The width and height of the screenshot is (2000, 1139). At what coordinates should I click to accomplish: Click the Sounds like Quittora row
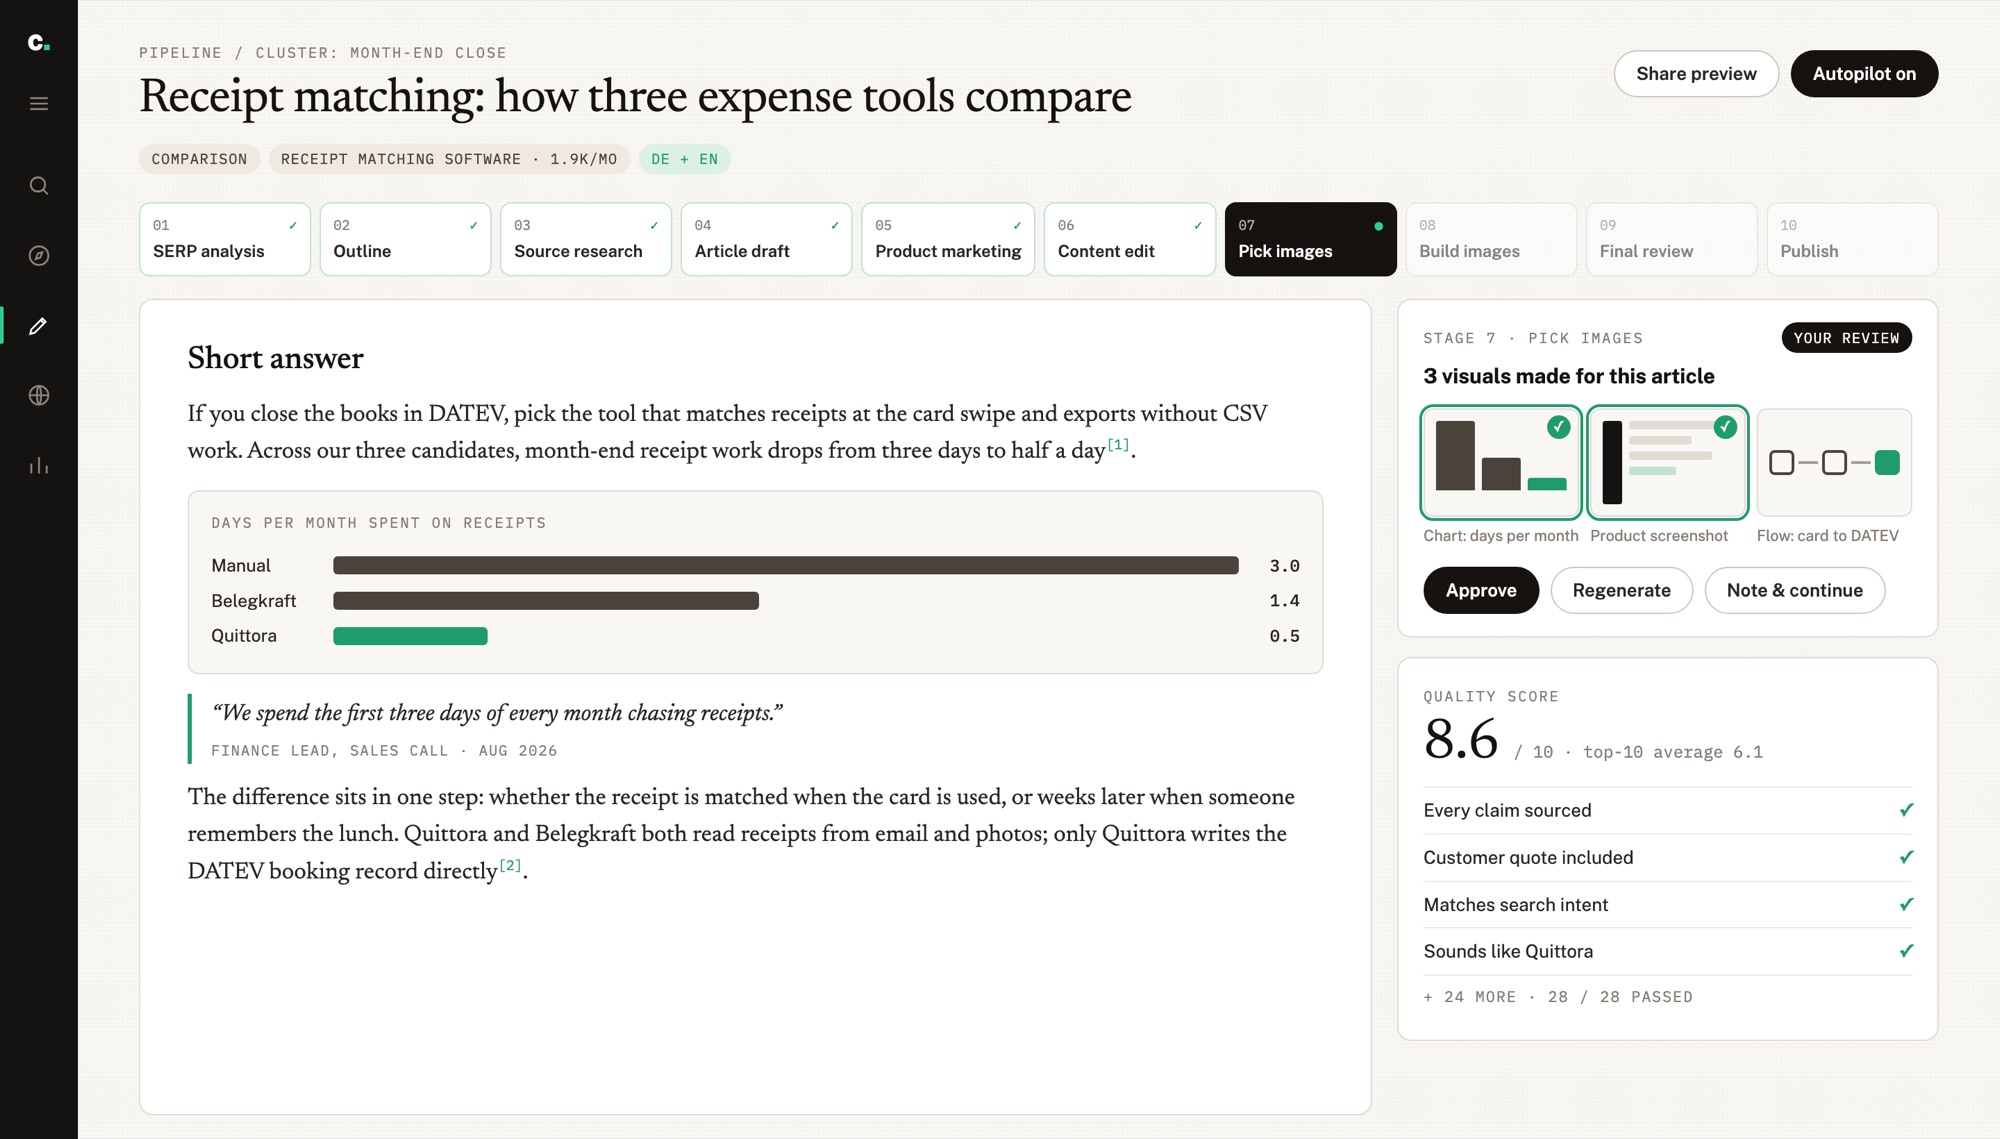tap(1668, 952)
